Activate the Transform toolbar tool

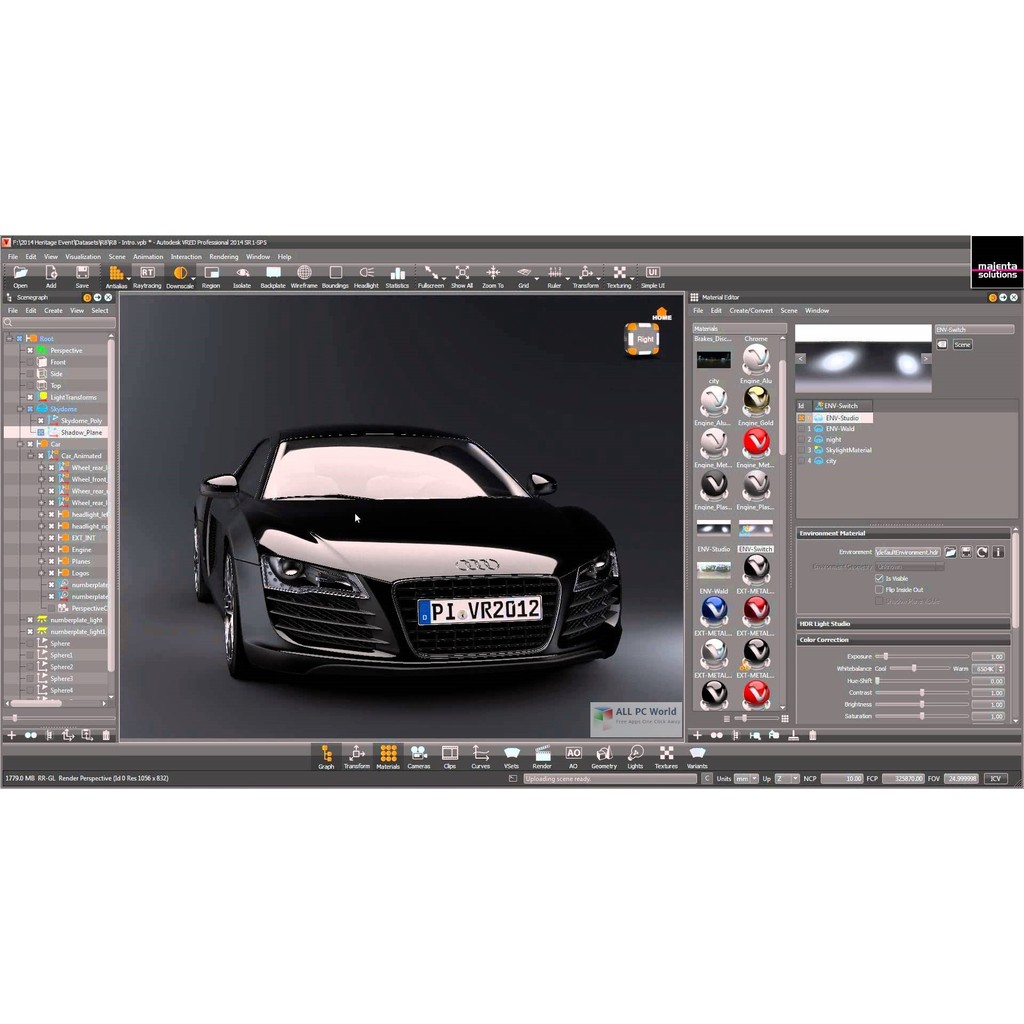point(586,276)
